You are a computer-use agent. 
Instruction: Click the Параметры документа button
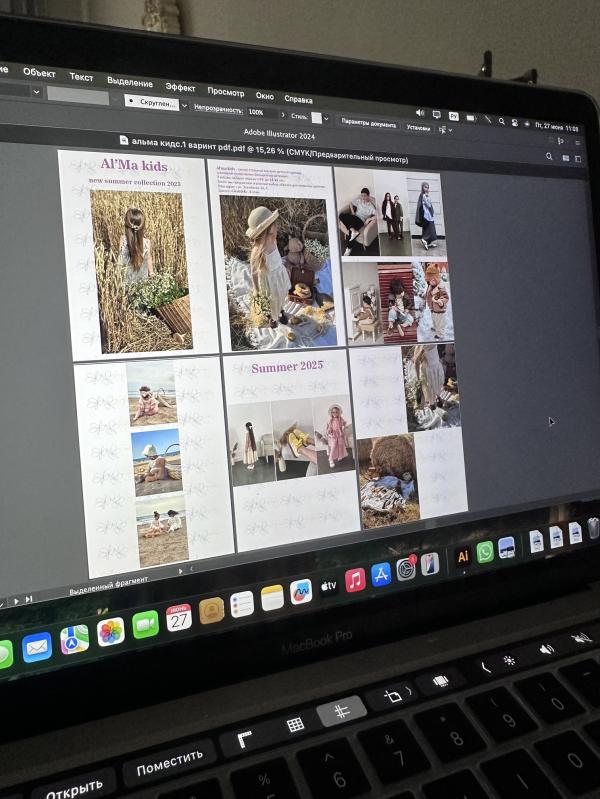(x=369, y=123)
